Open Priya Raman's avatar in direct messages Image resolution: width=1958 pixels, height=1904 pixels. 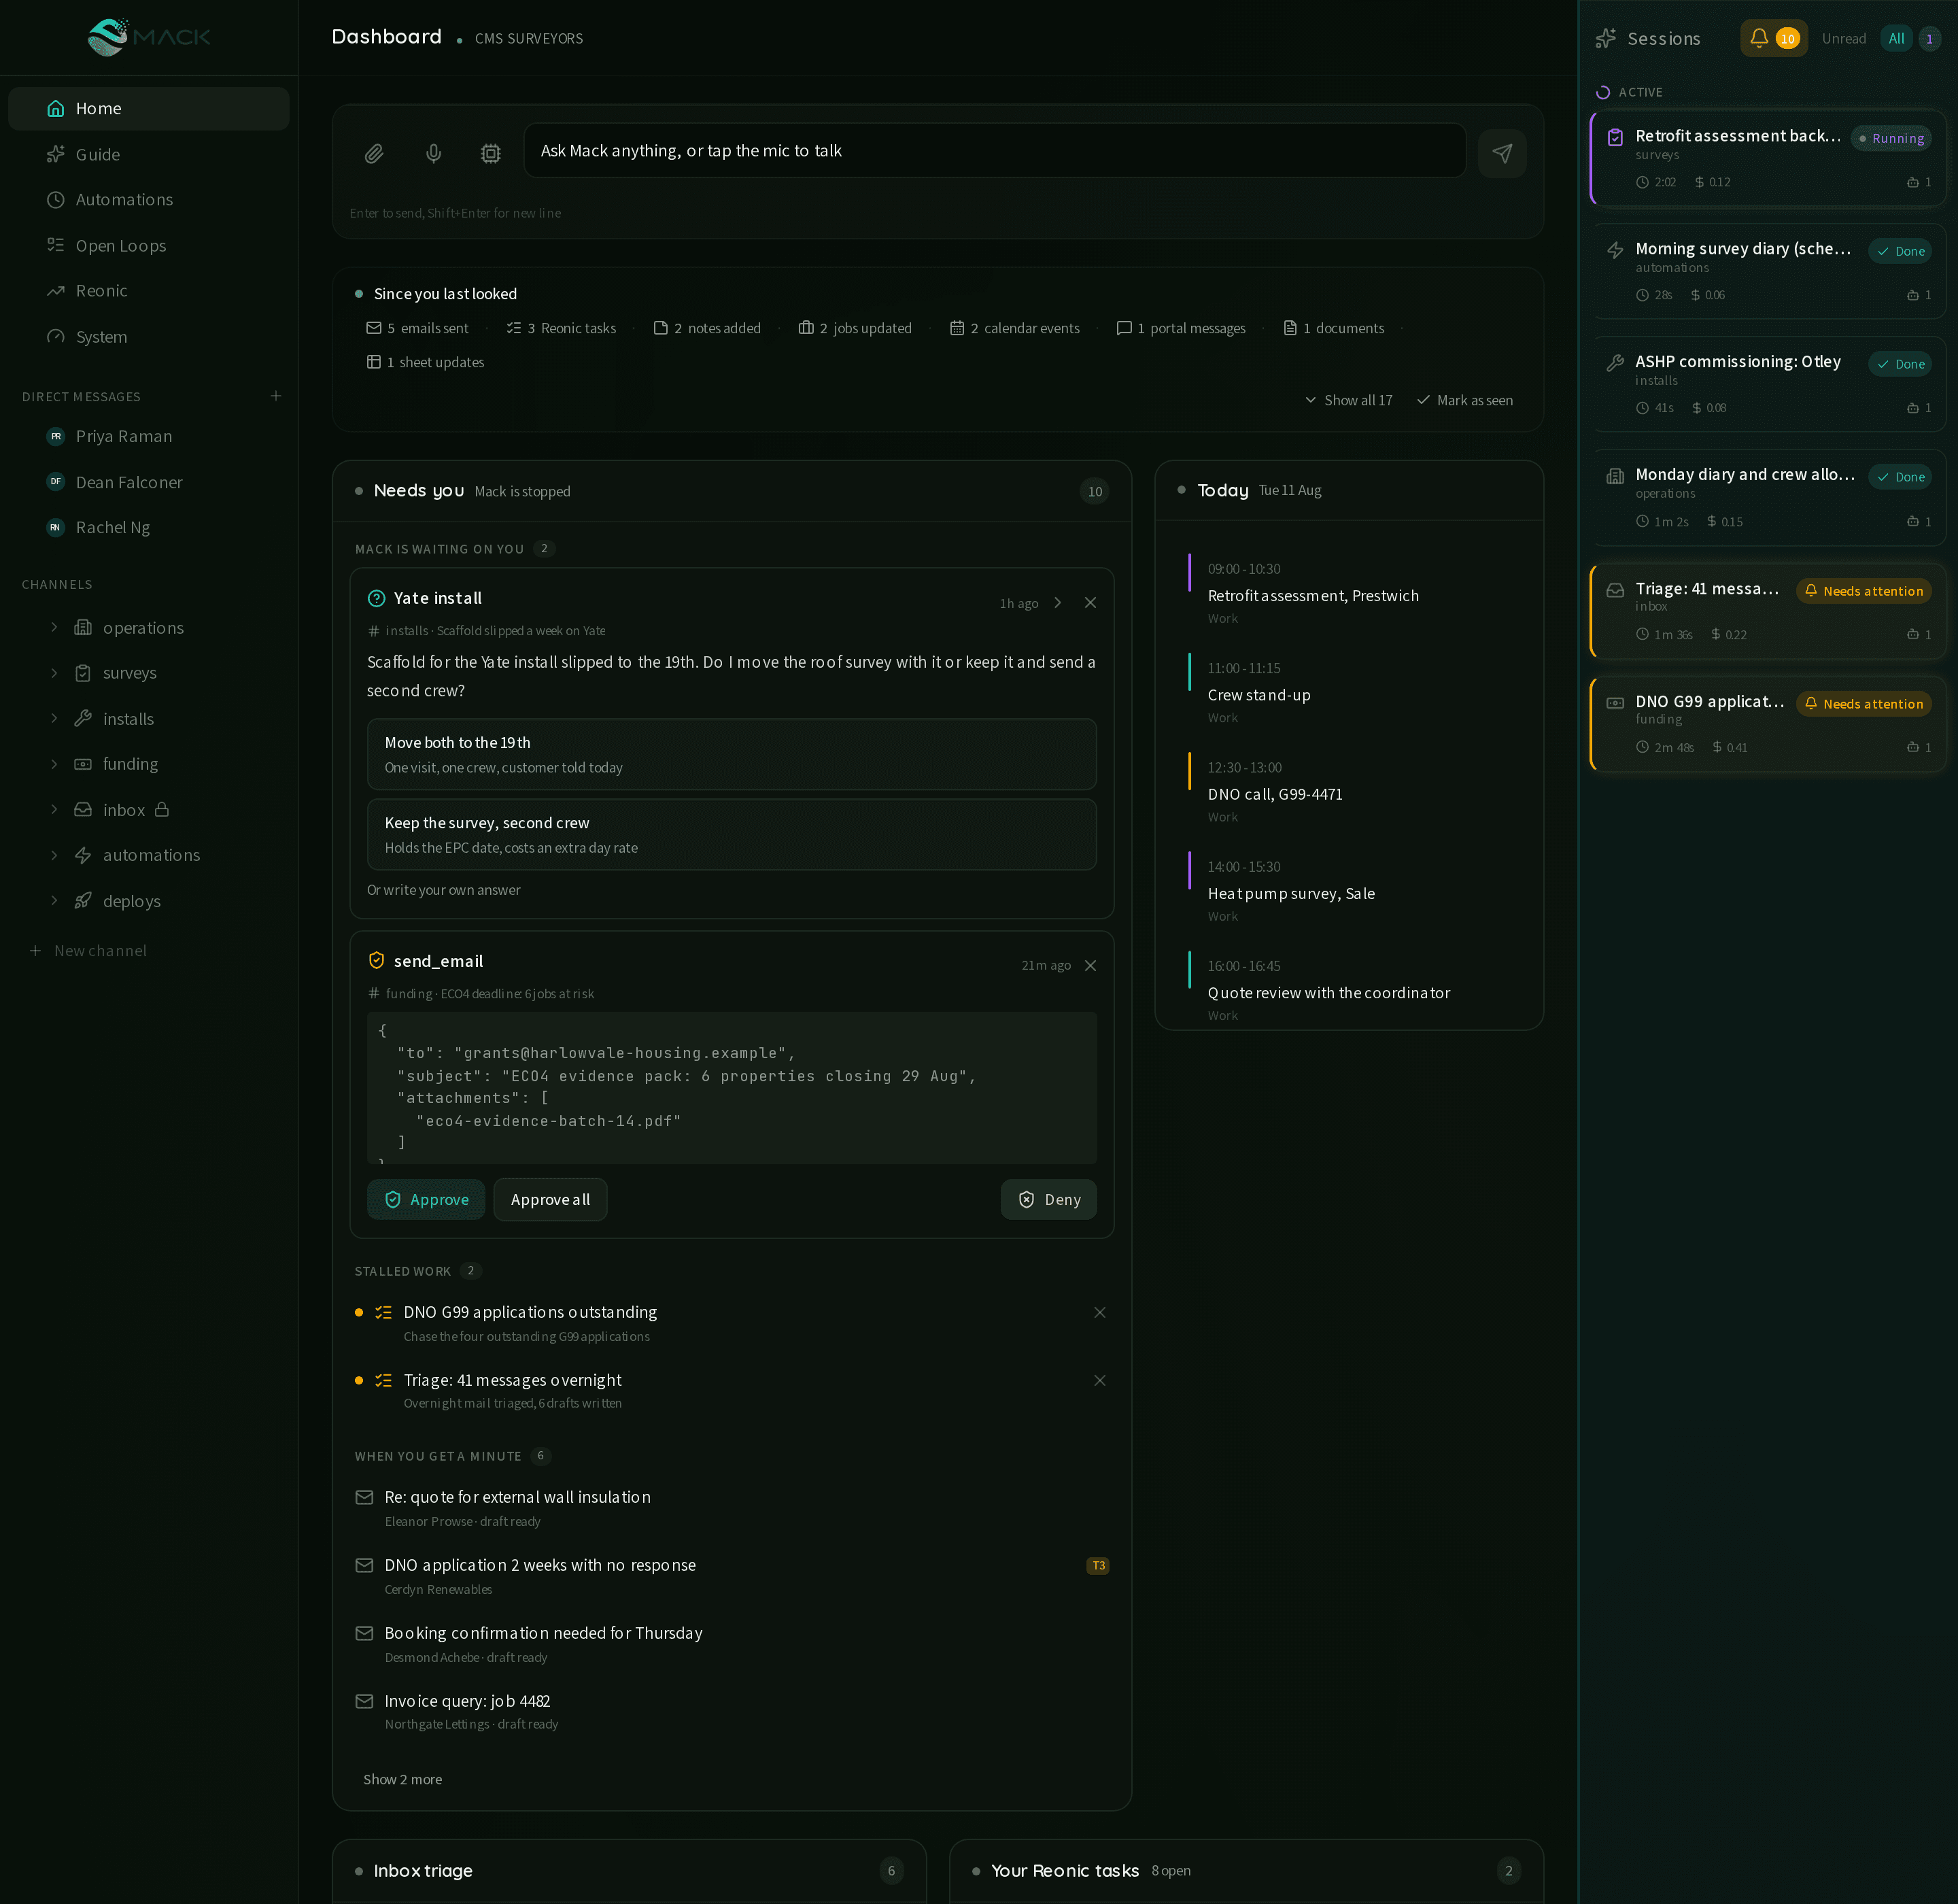(56, 436)
